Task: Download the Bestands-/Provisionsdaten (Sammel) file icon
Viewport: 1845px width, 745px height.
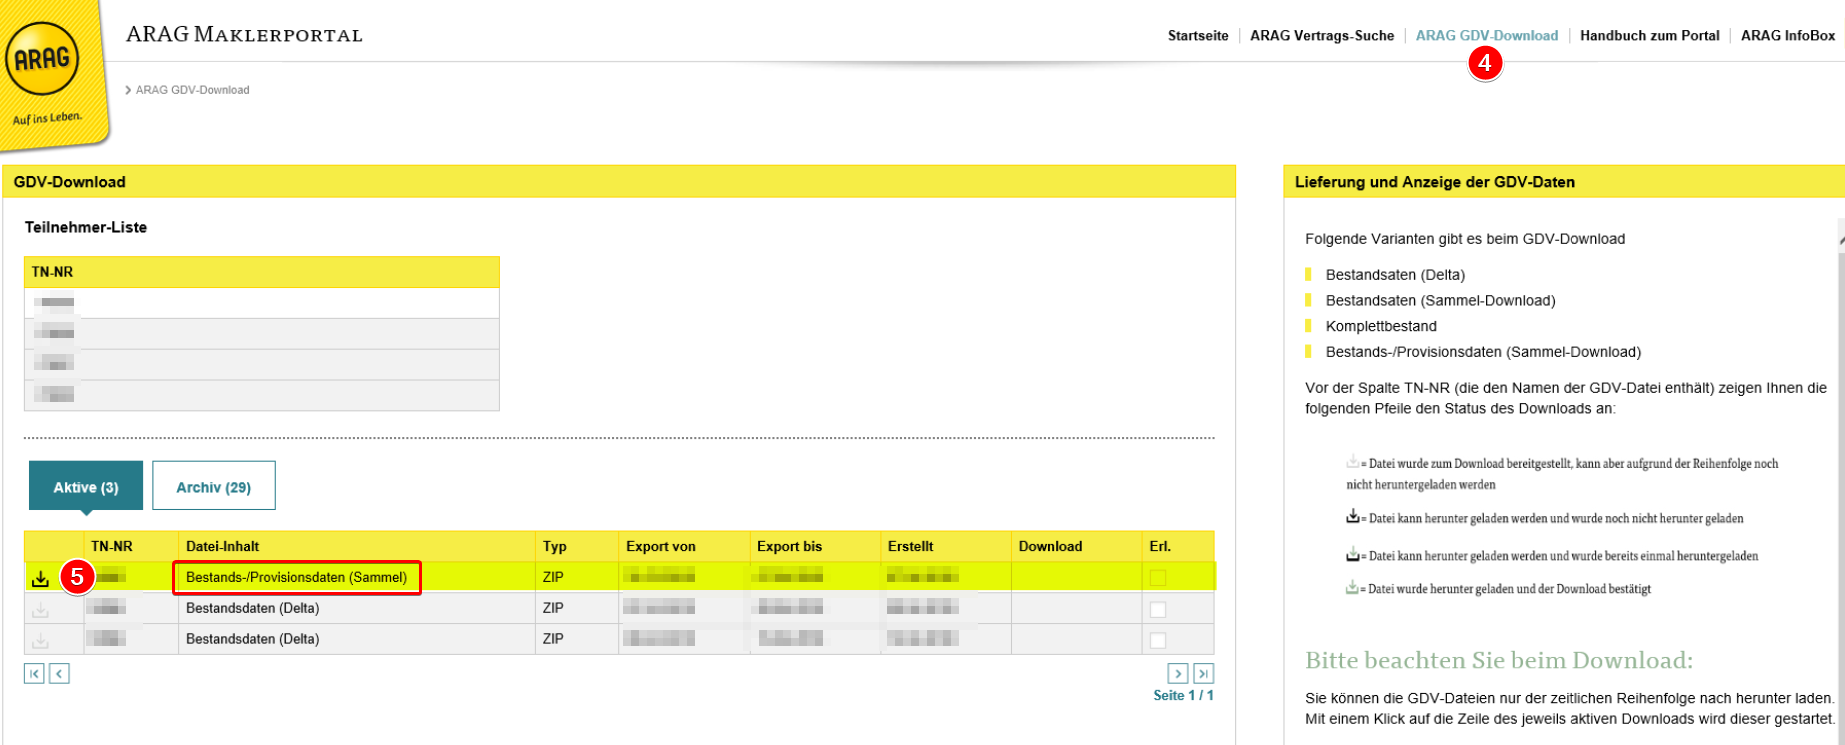Action: click(40, 579)
